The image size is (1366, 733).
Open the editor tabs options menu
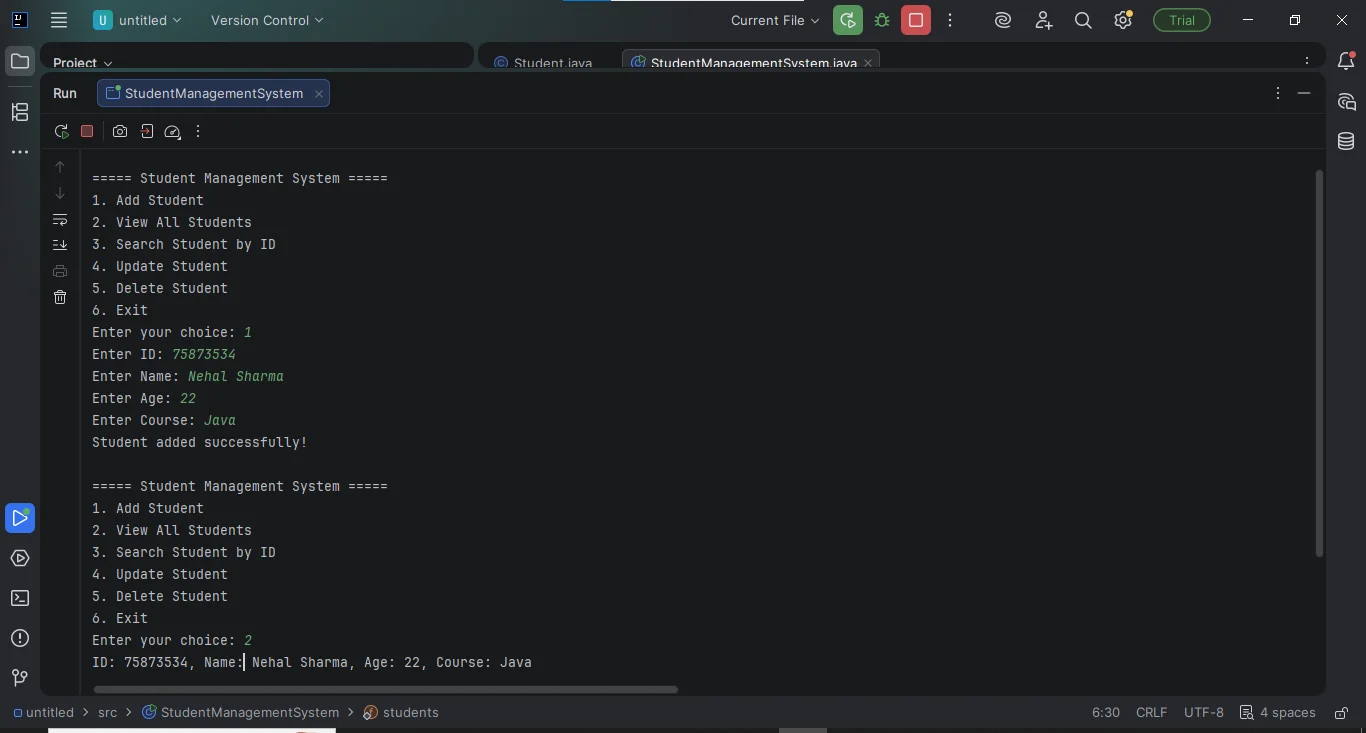pyautogui.click(x=1307, y=62)
